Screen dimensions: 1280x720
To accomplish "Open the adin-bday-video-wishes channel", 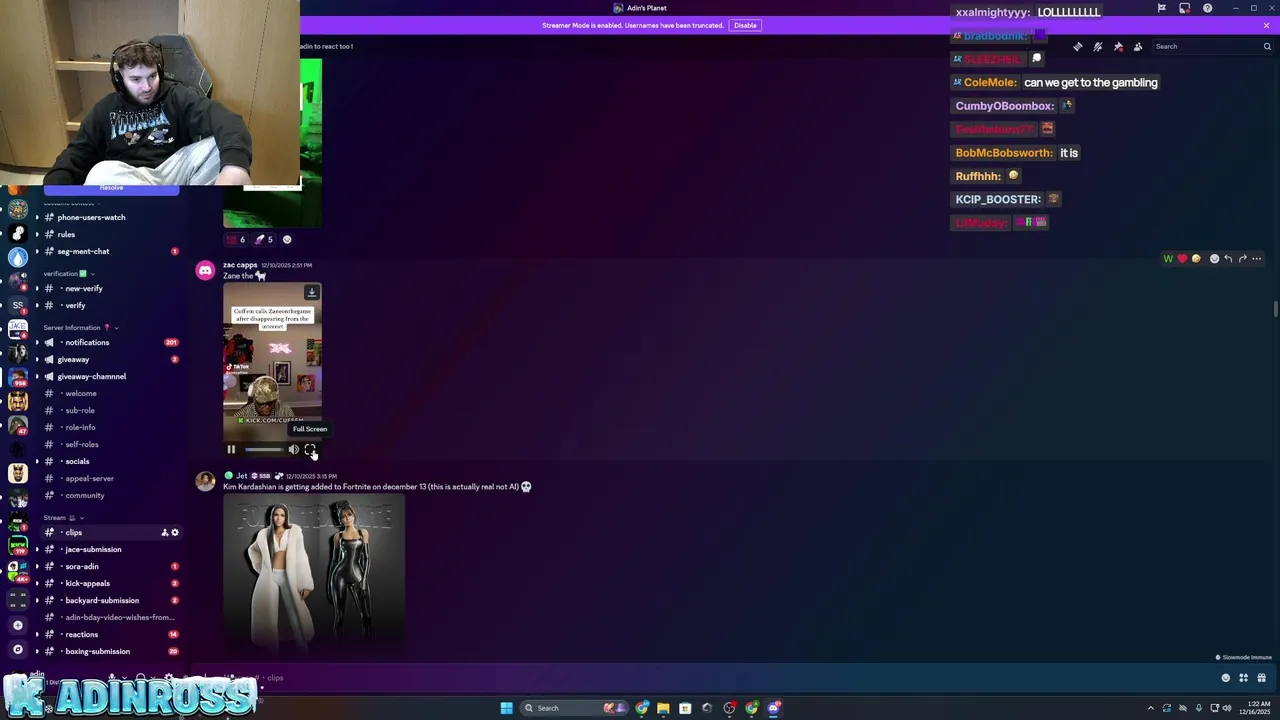I will tap(119, 617).
